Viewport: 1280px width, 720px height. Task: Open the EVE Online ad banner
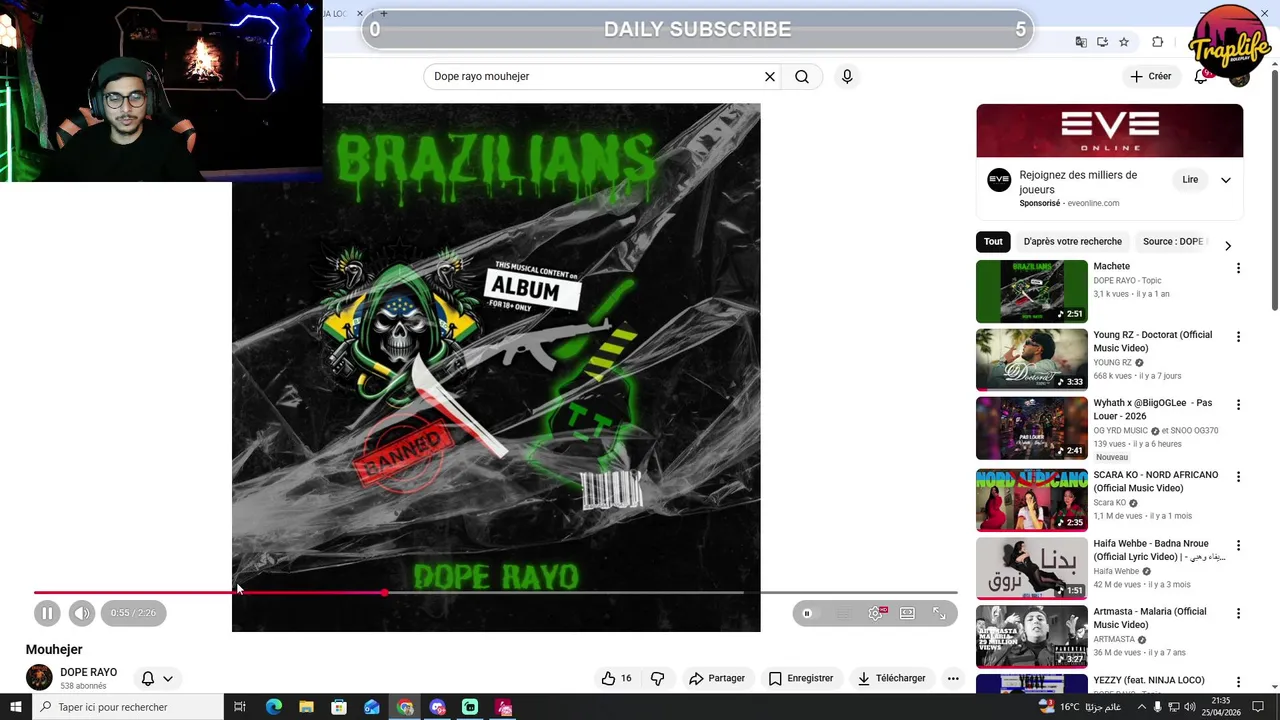(x=1110, y=130)
